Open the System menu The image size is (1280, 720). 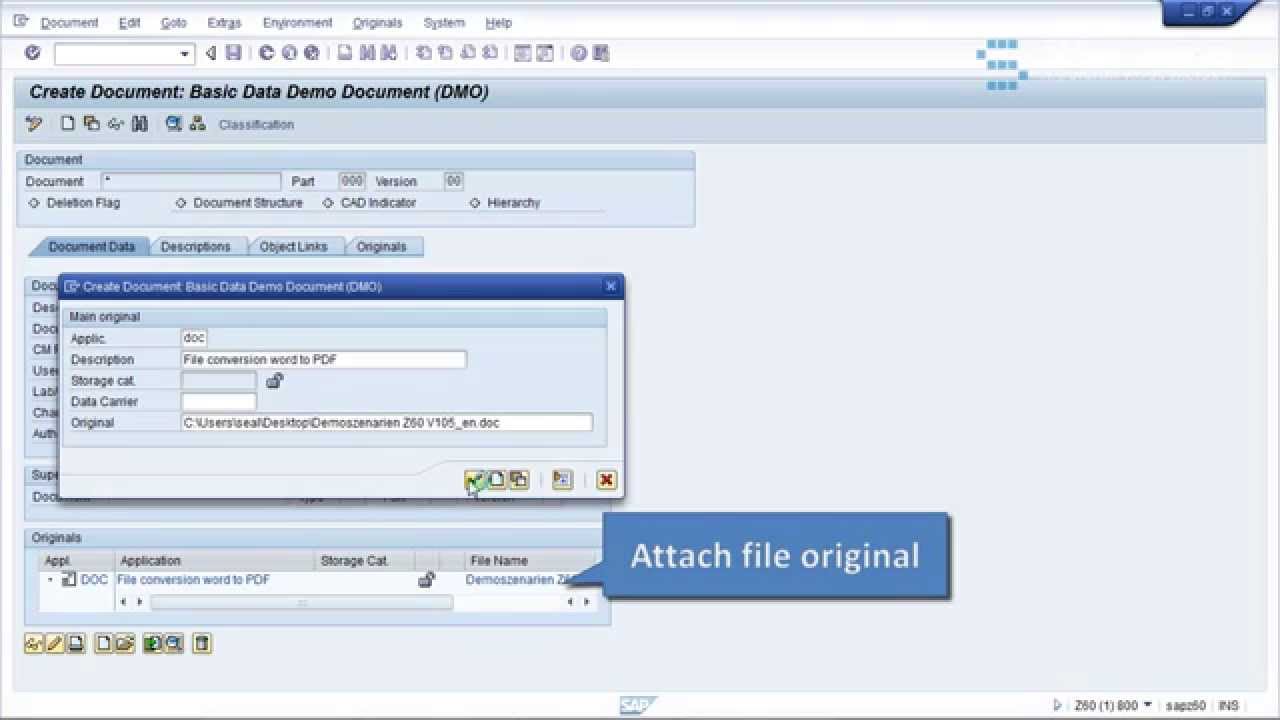point(444,22)
